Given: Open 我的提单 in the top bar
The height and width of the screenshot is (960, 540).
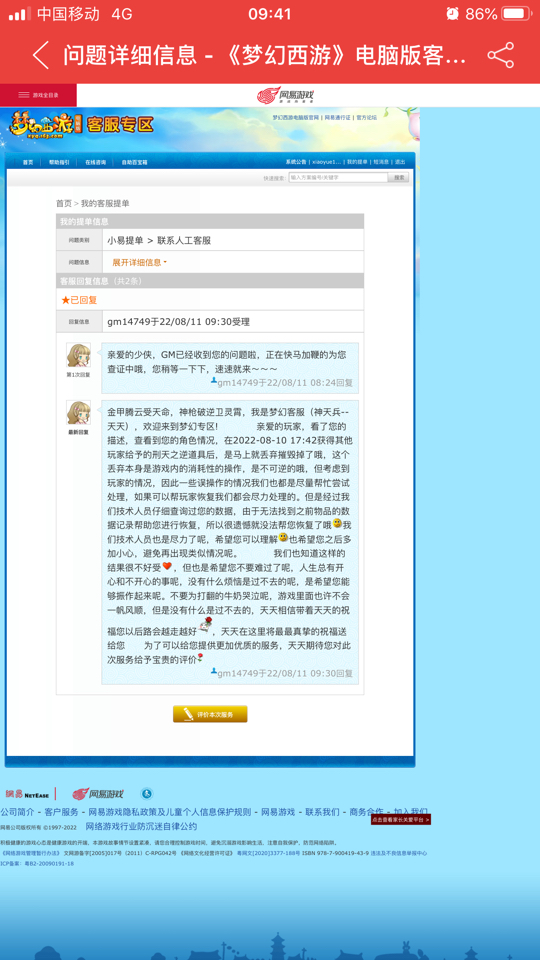Looking at the screenshot, I should [x=358, y=162].
